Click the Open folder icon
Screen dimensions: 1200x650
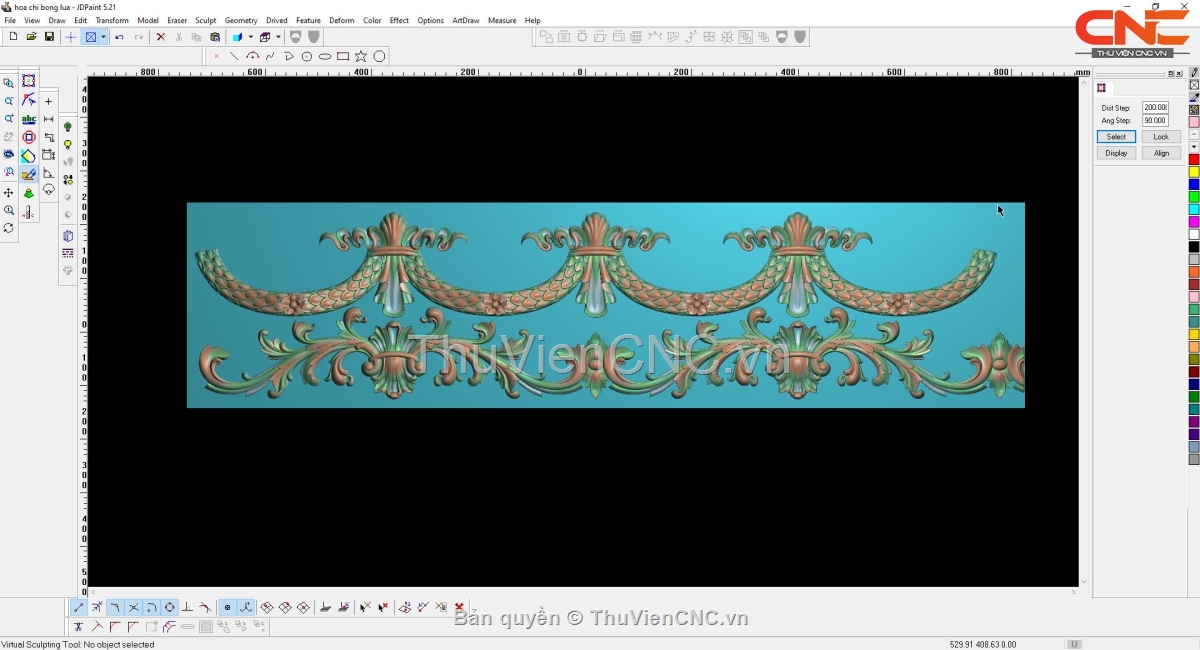[31, 37]
